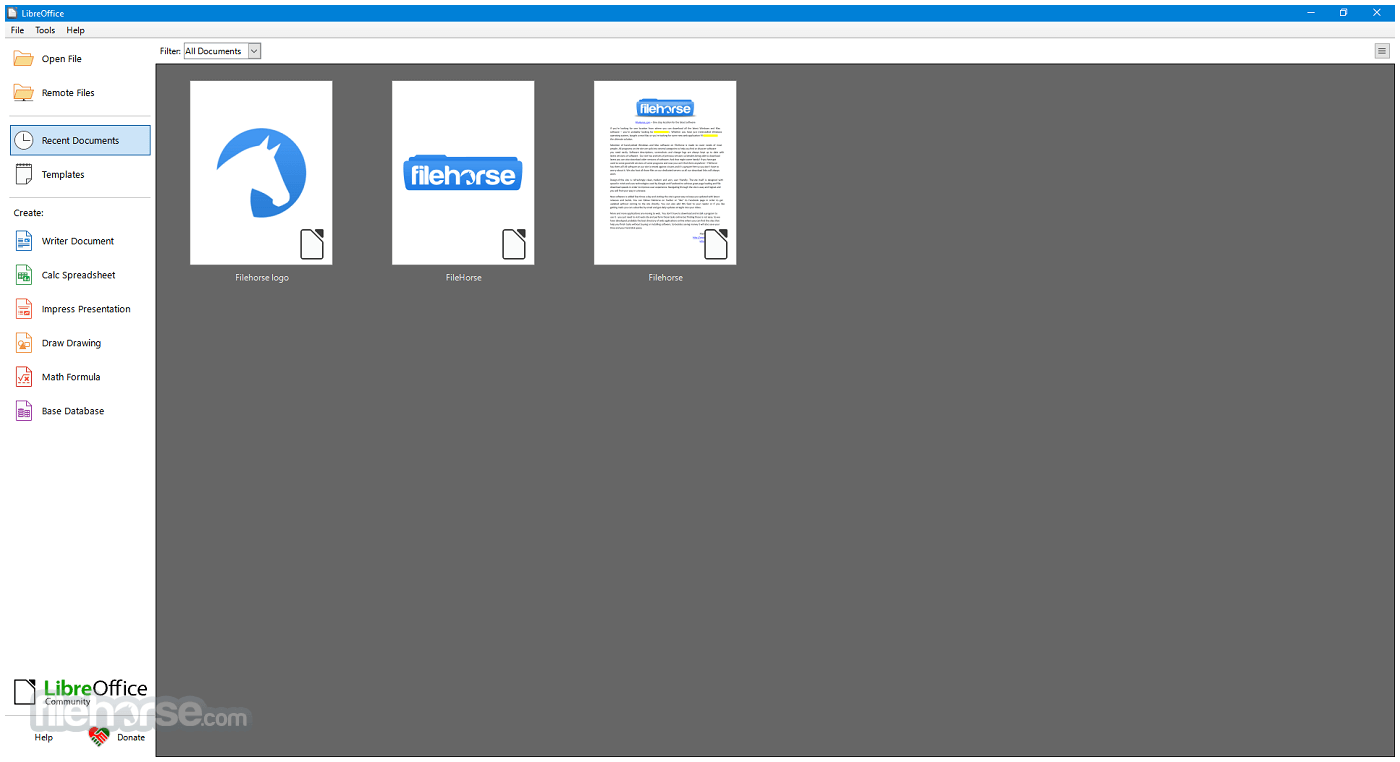Click the 'Filehorse logo' file name

262,278
